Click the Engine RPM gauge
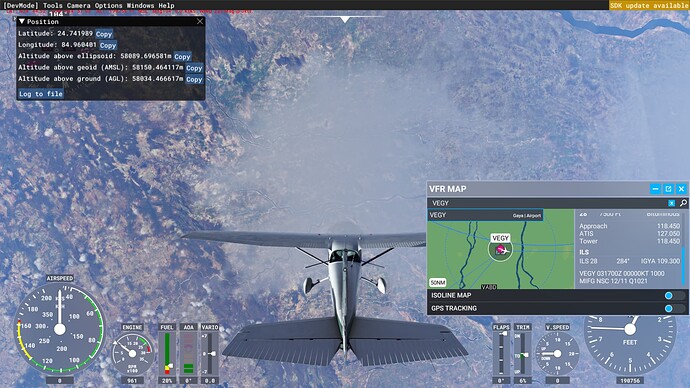The width and height of the screenshot is (690, 388). pyautogui.click(x=132, y=354)
